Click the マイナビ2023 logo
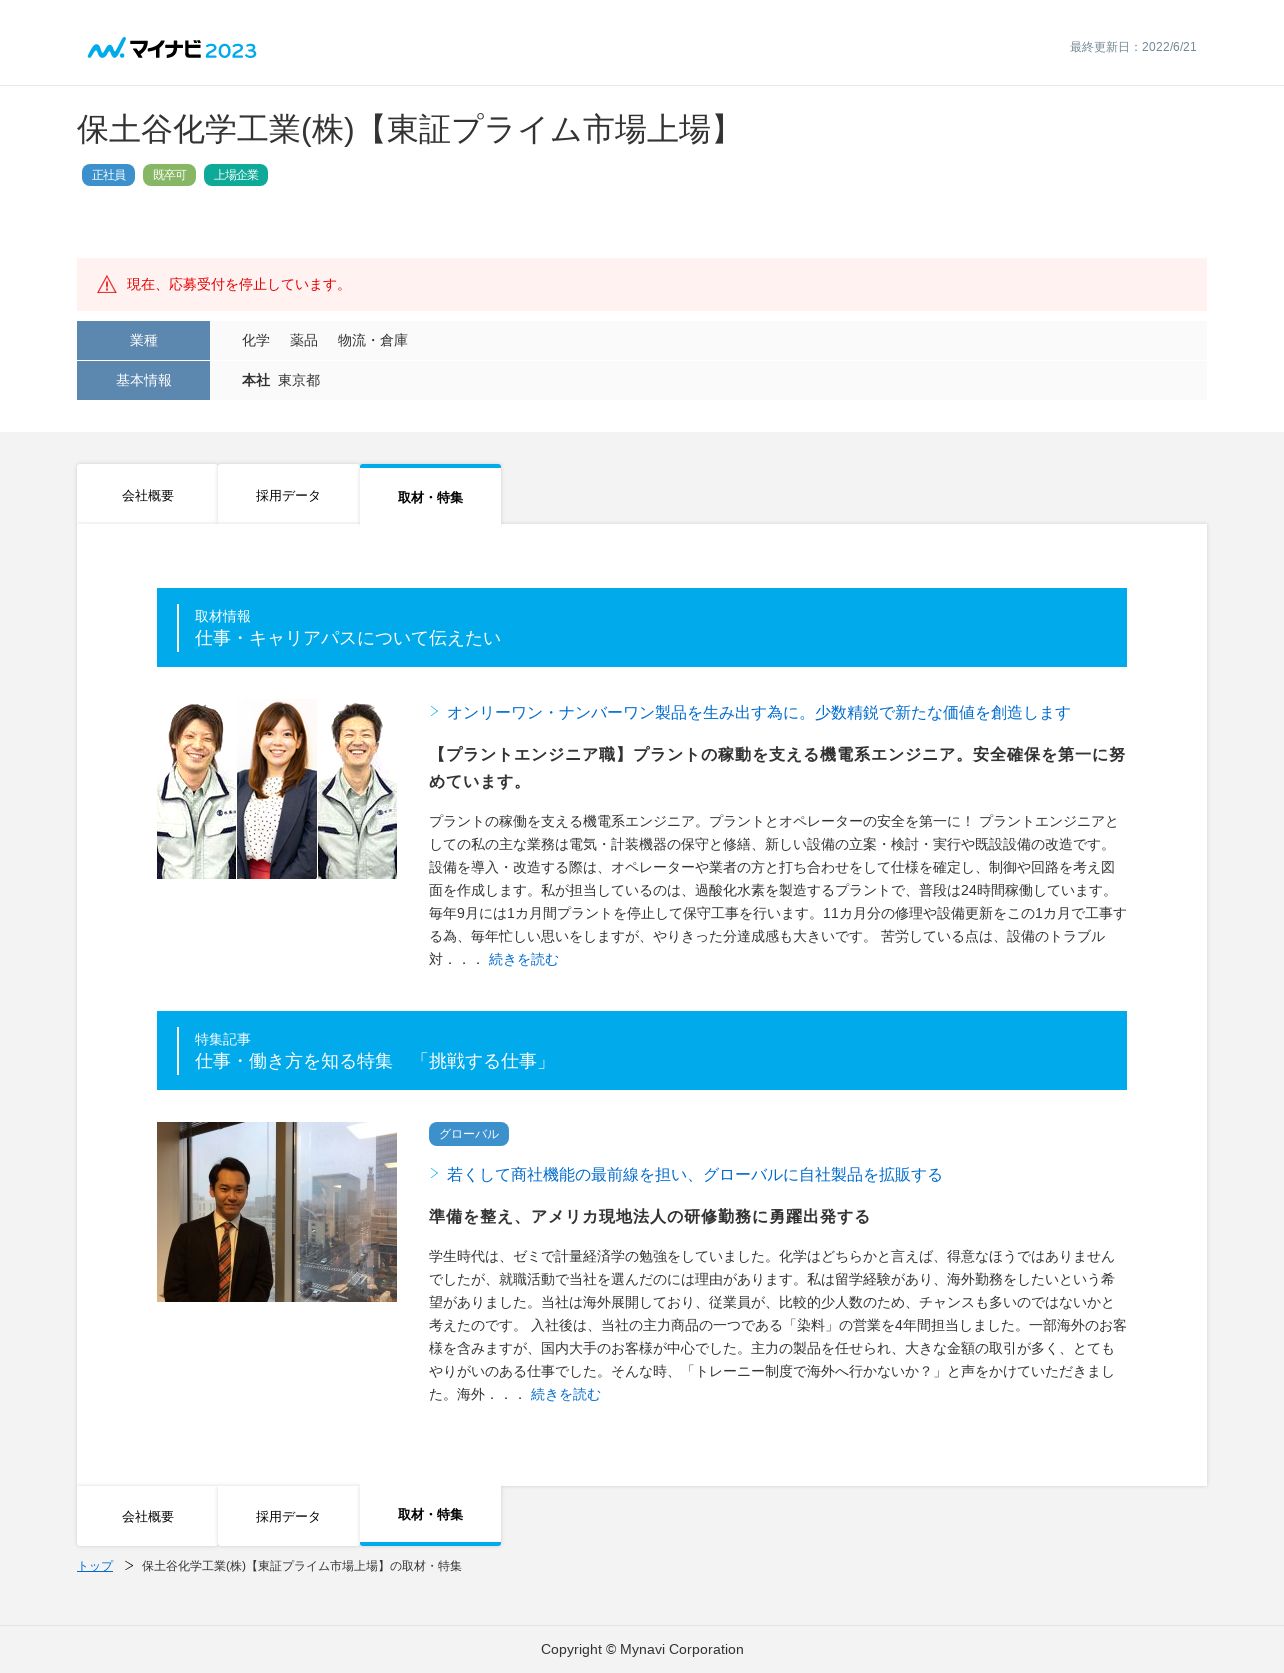 click(172, 49)
